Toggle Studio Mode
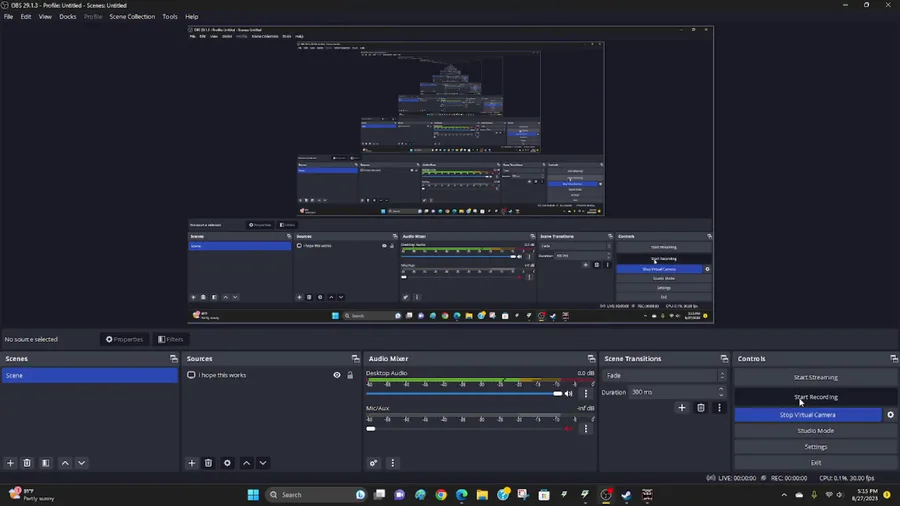This screenshot has height=506, width=900. 816,431
